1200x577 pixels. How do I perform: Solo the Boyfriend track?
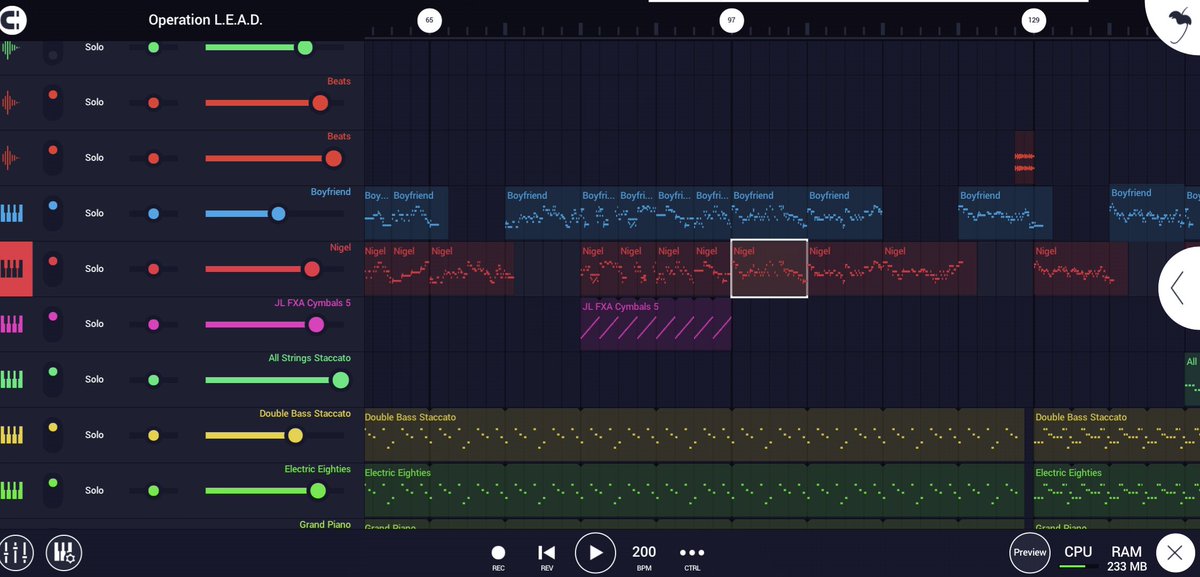[x=94, y=213]
